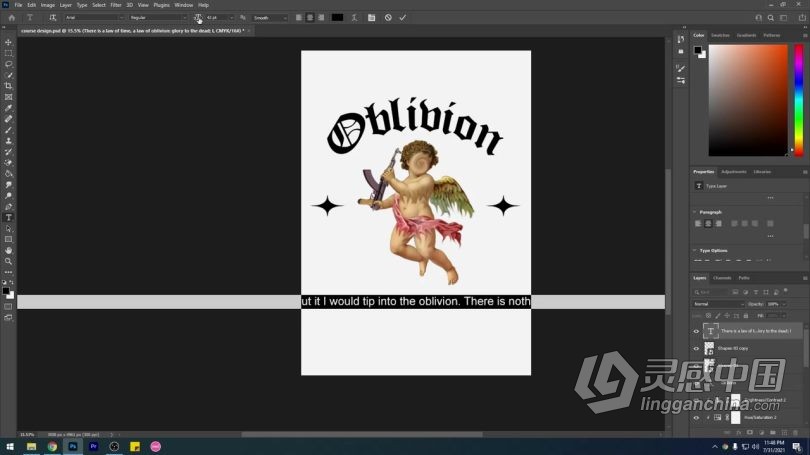Select the Clone Stamp tool
This screenshot has width=810, height=455.
[x=8, y=140]
